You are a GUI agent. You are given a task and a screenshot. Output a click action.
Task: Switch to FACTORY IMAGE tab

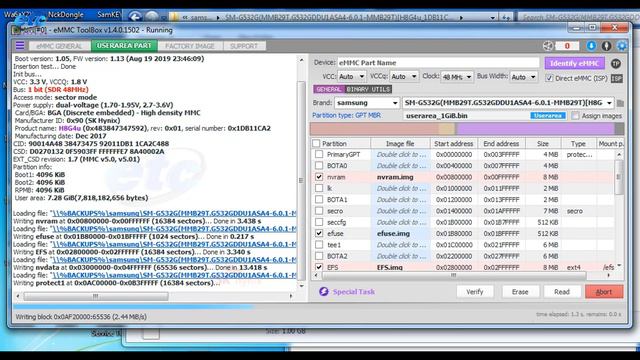(x=190, y=46)
